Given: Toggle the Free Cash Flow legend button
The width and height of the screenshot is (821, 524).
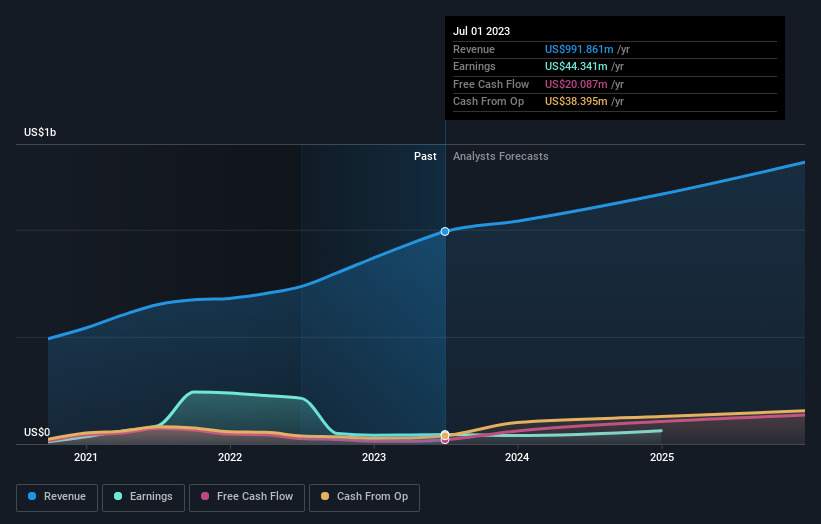Looking at the screenshot, I should coord(247,497).
